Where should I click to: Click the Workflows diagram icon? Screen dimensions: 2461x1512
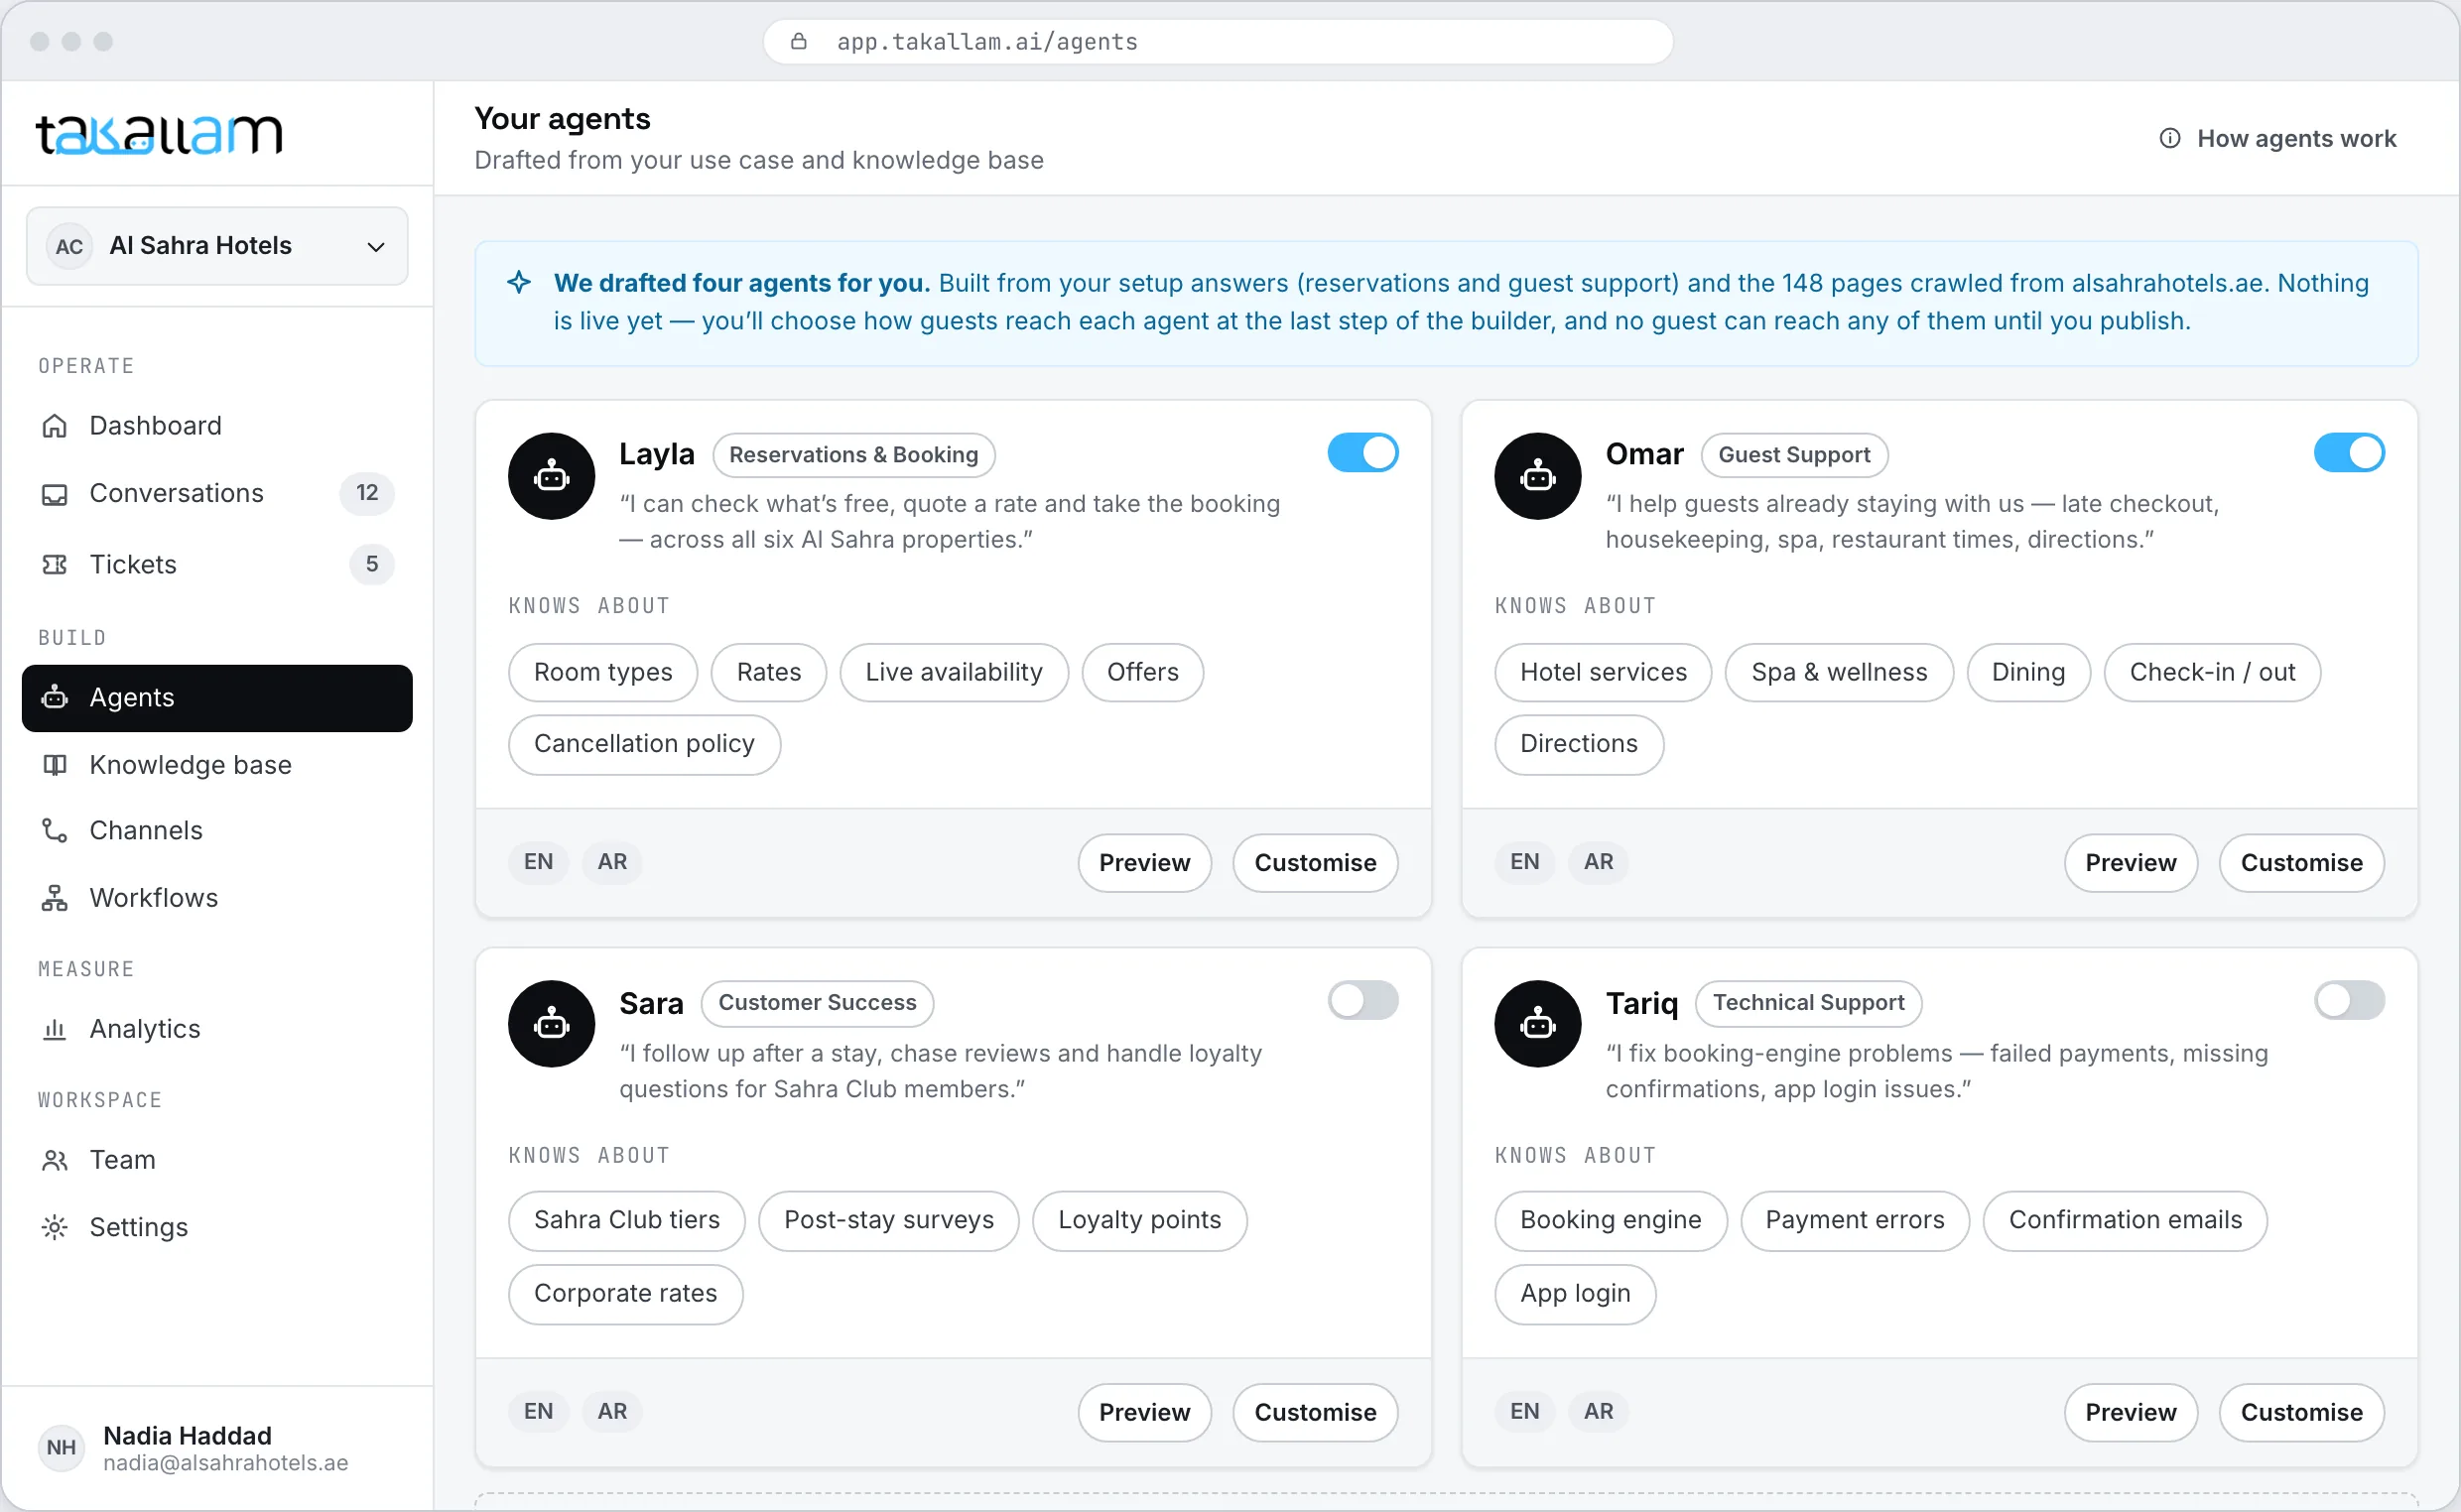pos(55,898)
